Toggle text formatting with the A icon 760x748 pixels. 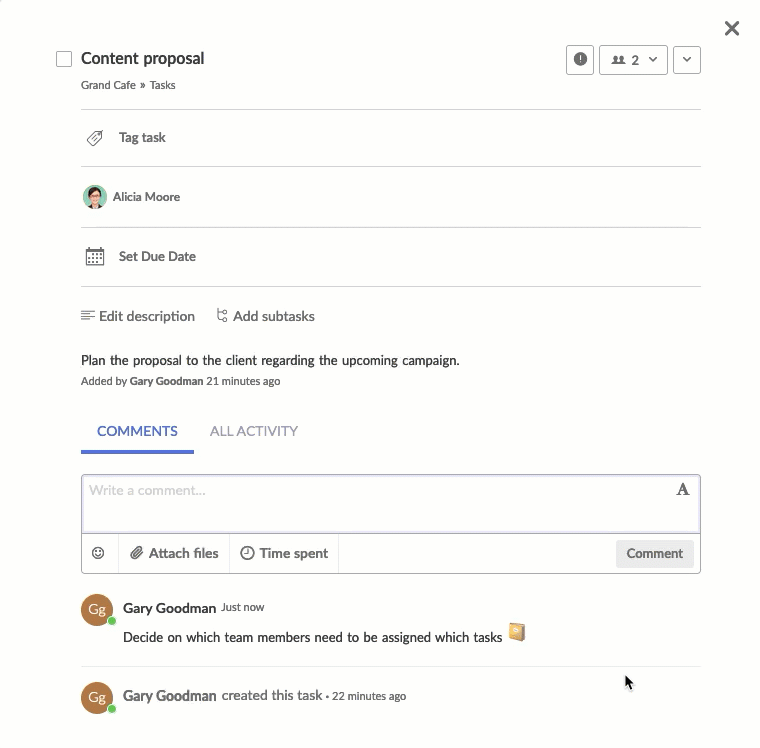(x=682, y=490)
